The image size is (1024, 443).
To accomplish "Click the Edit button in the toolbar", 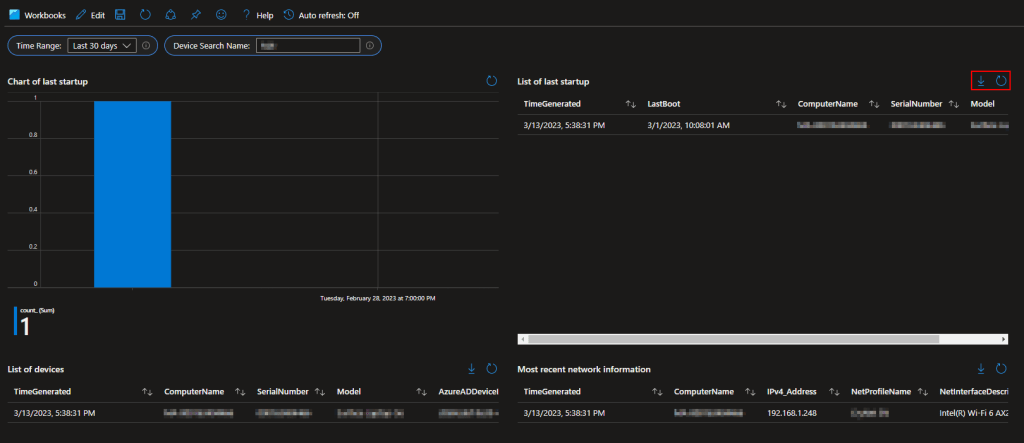I will point(90,15).
